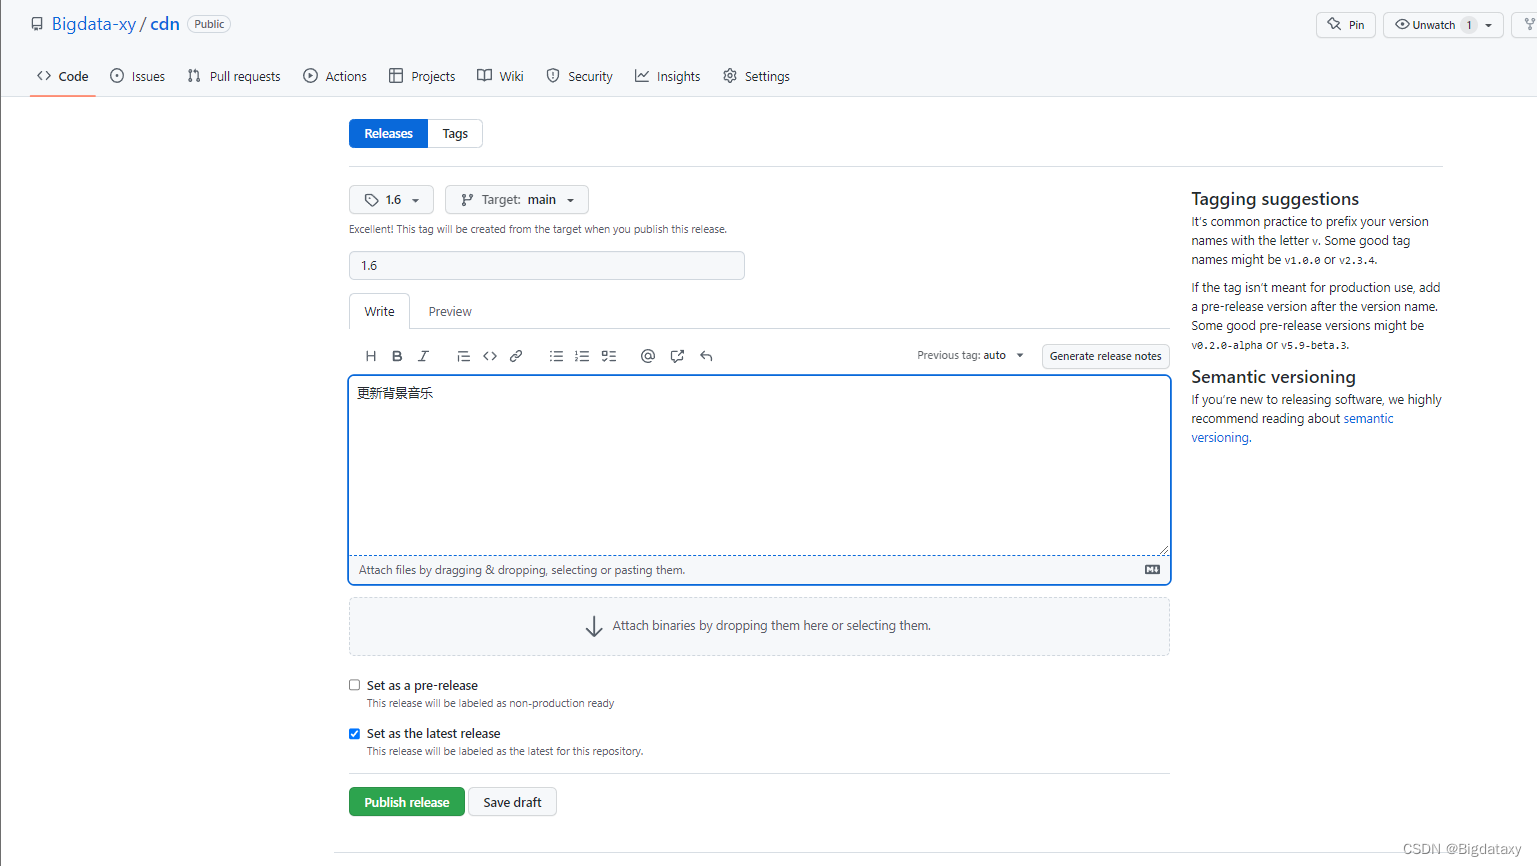Image resolution: width=1537 pixels, height=866 pixels.
Task: Open the Pull requests tab
Action: [x=234, y=76]
